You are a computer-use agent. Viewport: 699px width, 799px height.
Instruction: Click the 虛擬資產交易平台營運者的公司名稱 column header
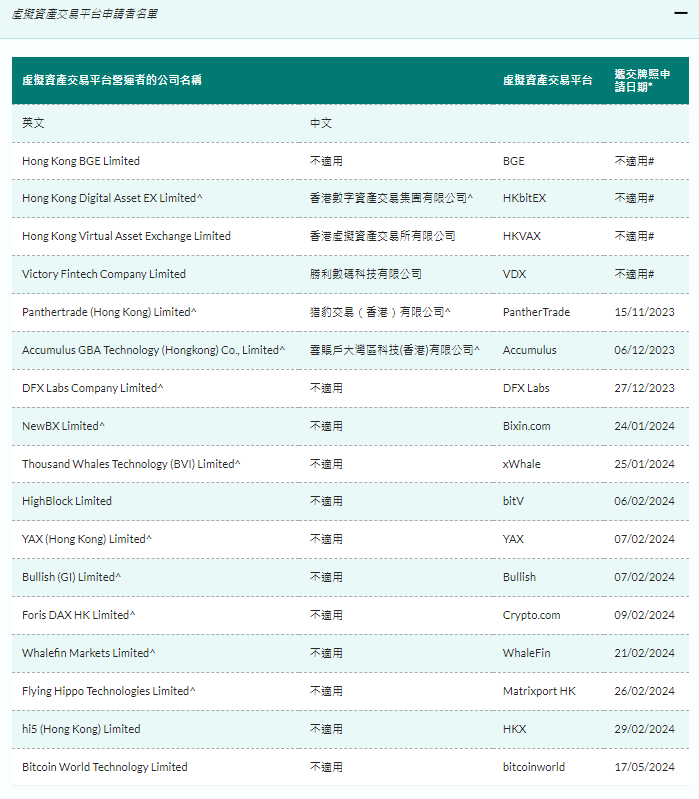[x=112, y=80]
